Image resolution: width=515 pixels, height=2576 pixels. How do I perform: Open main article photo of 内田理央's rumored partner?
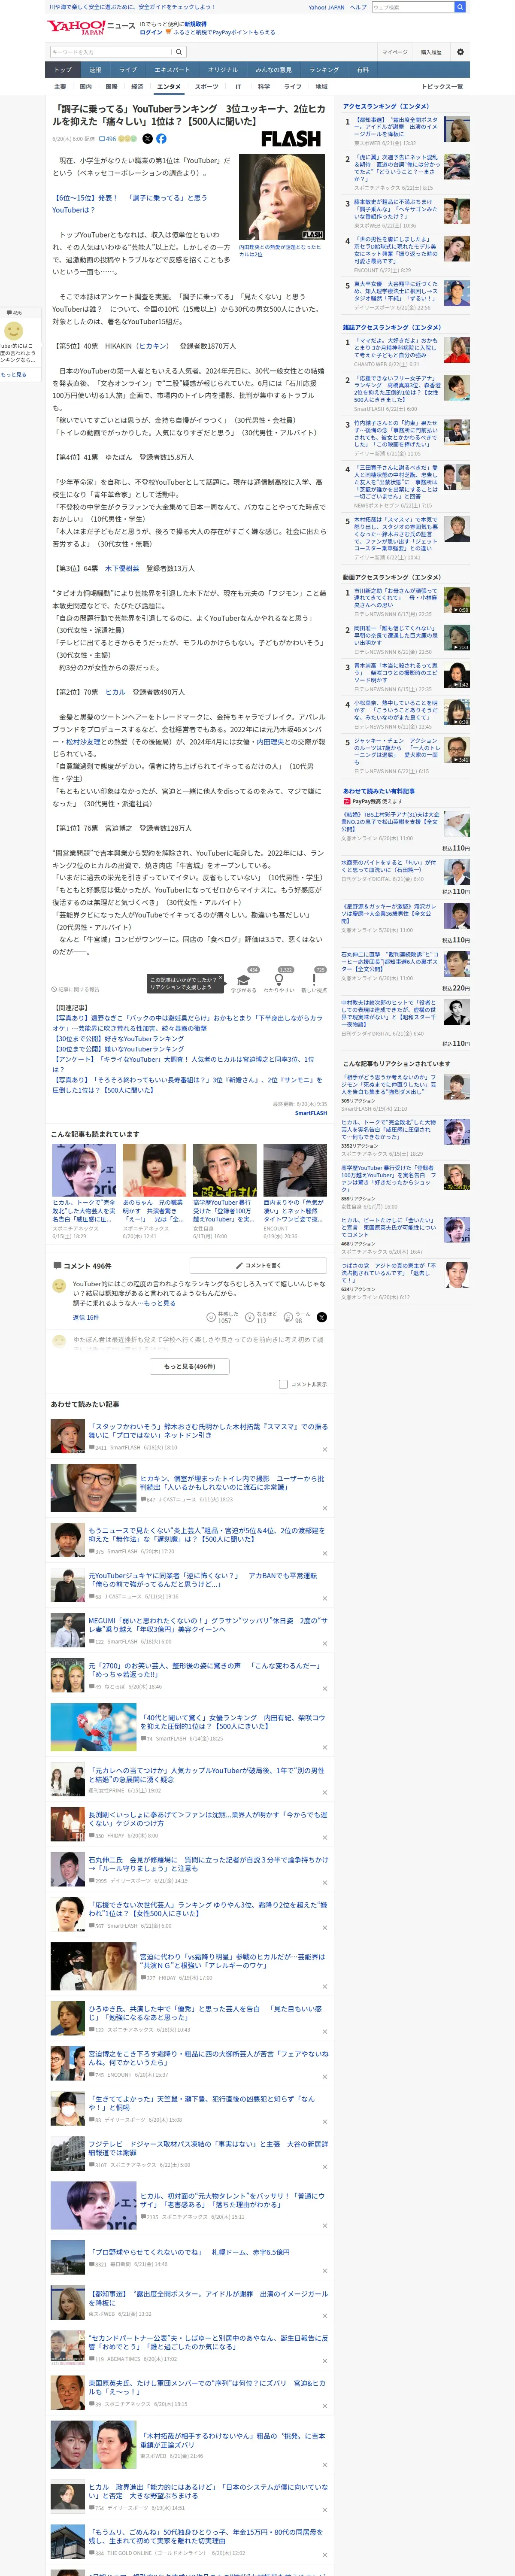point(281,196)
